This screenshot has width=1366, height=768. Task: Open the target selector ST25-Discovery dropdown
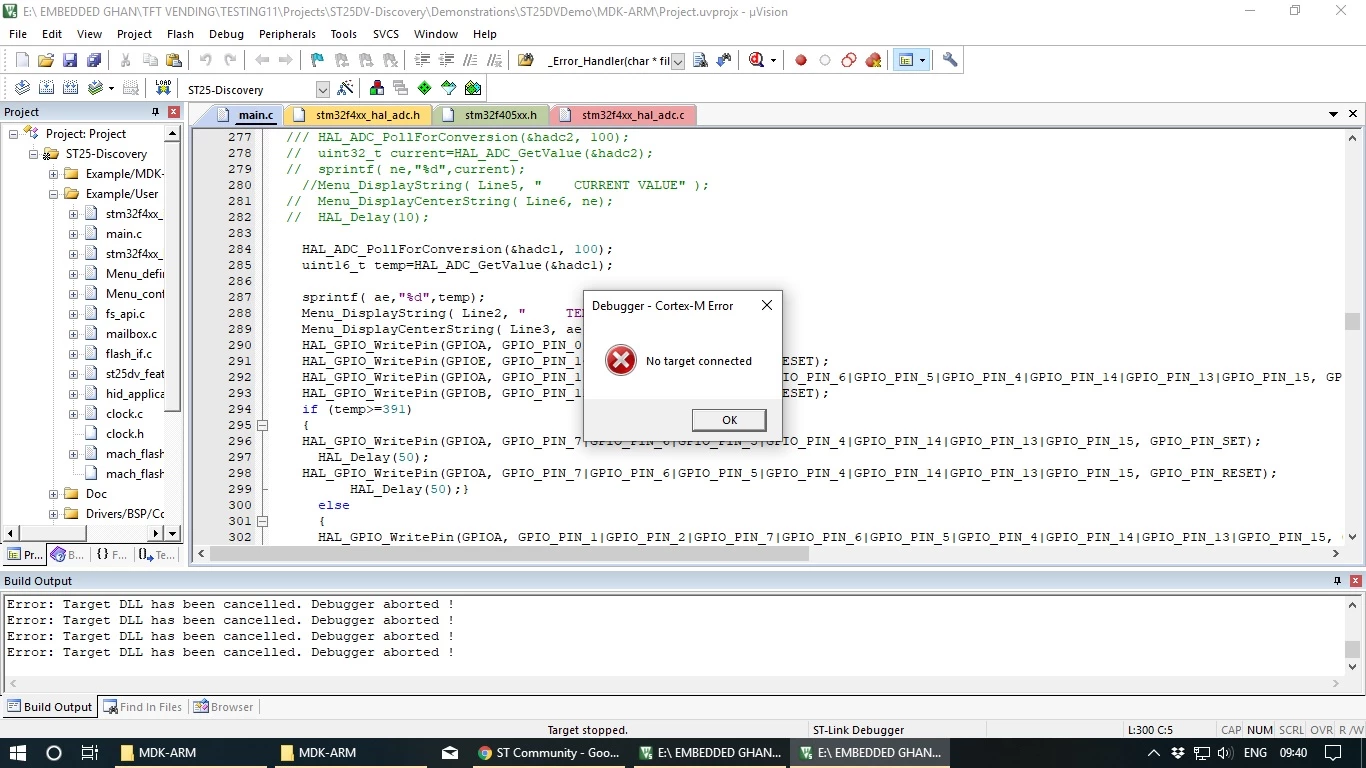pos(322,90)
